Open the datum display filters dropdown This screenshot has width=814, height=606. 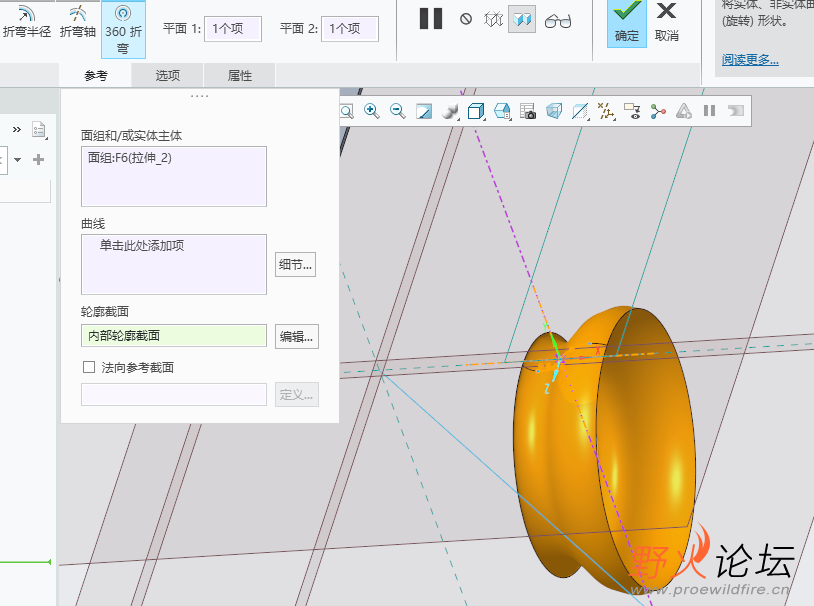pos(606,111)
